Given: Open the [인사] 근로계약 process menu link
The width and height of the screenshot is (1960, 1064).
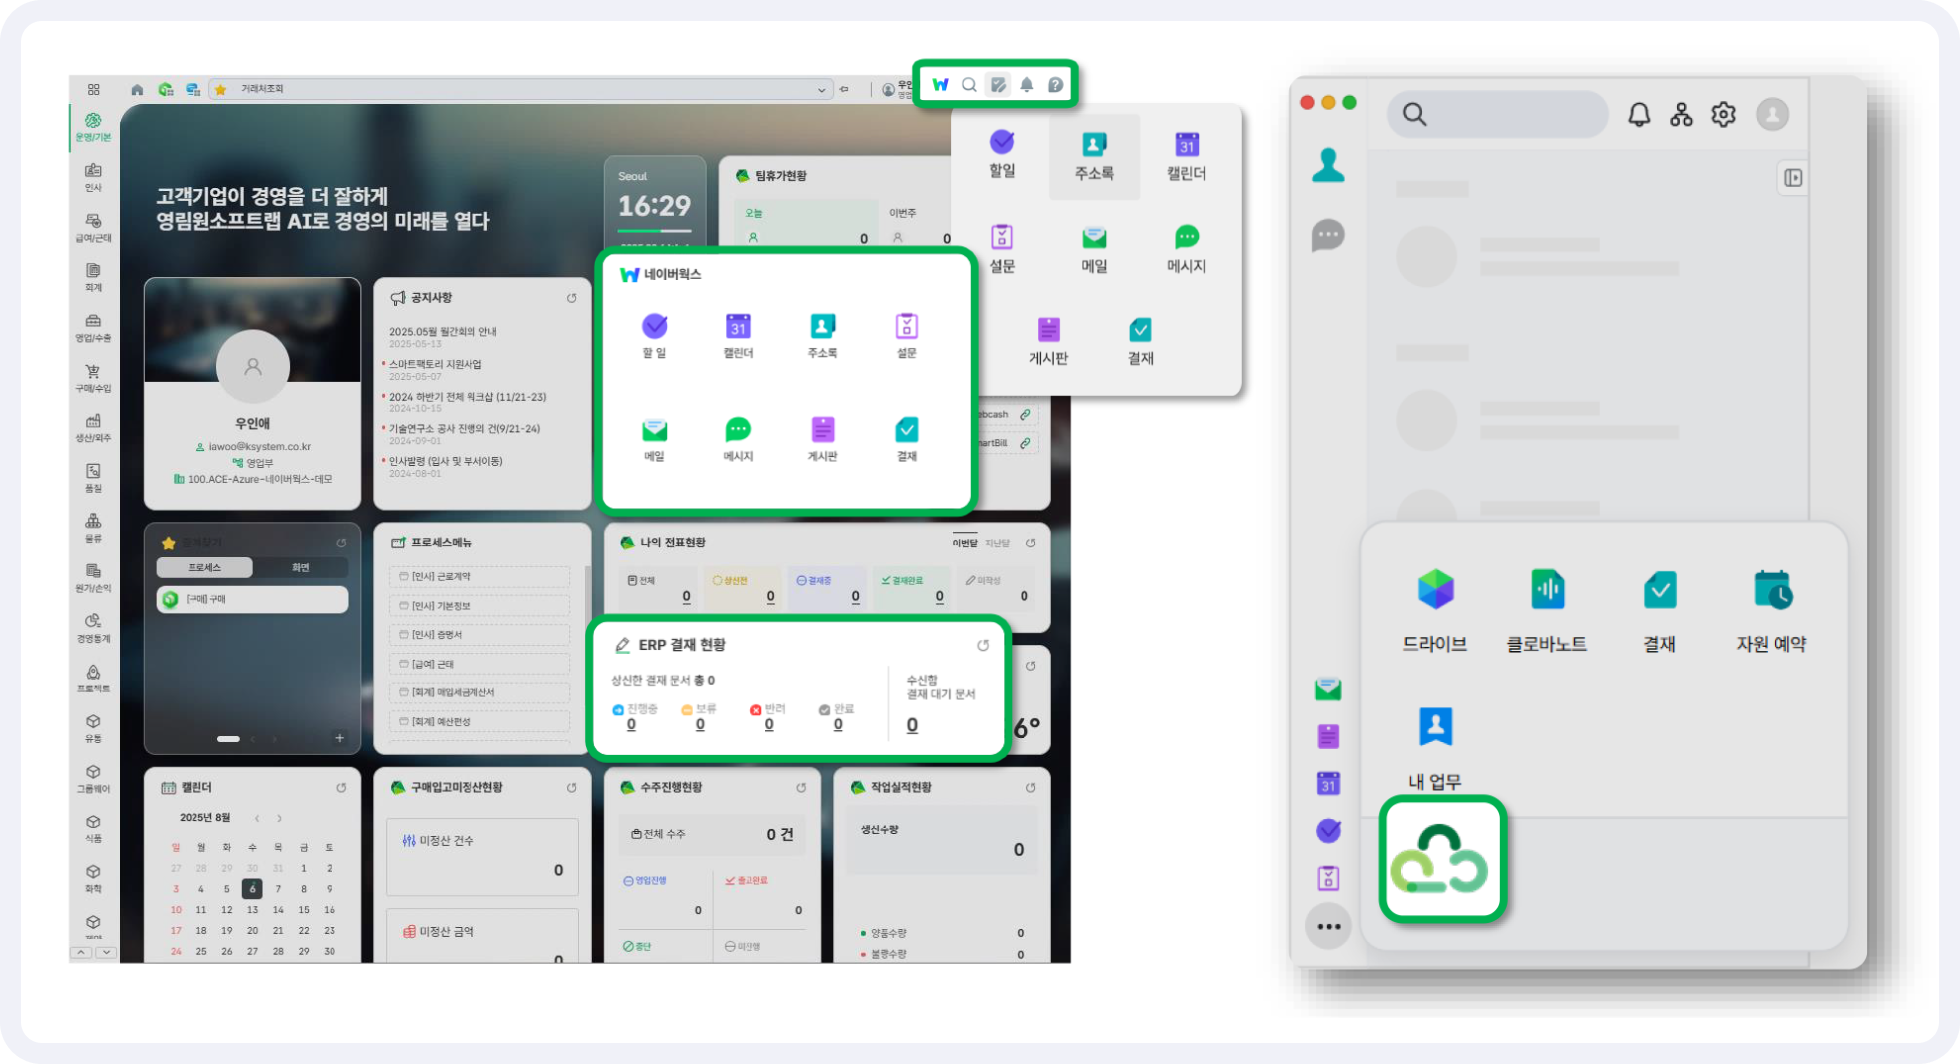Looking at the screenshot, I should pos(440,577).
